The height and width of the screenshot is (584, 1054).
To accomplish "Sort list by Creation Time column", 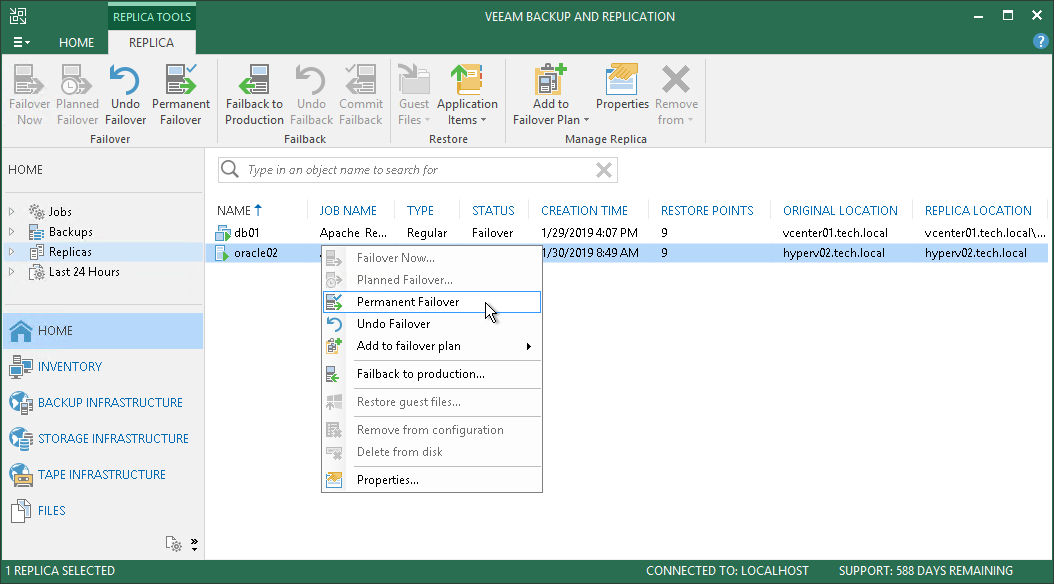I will coord(584,211).
